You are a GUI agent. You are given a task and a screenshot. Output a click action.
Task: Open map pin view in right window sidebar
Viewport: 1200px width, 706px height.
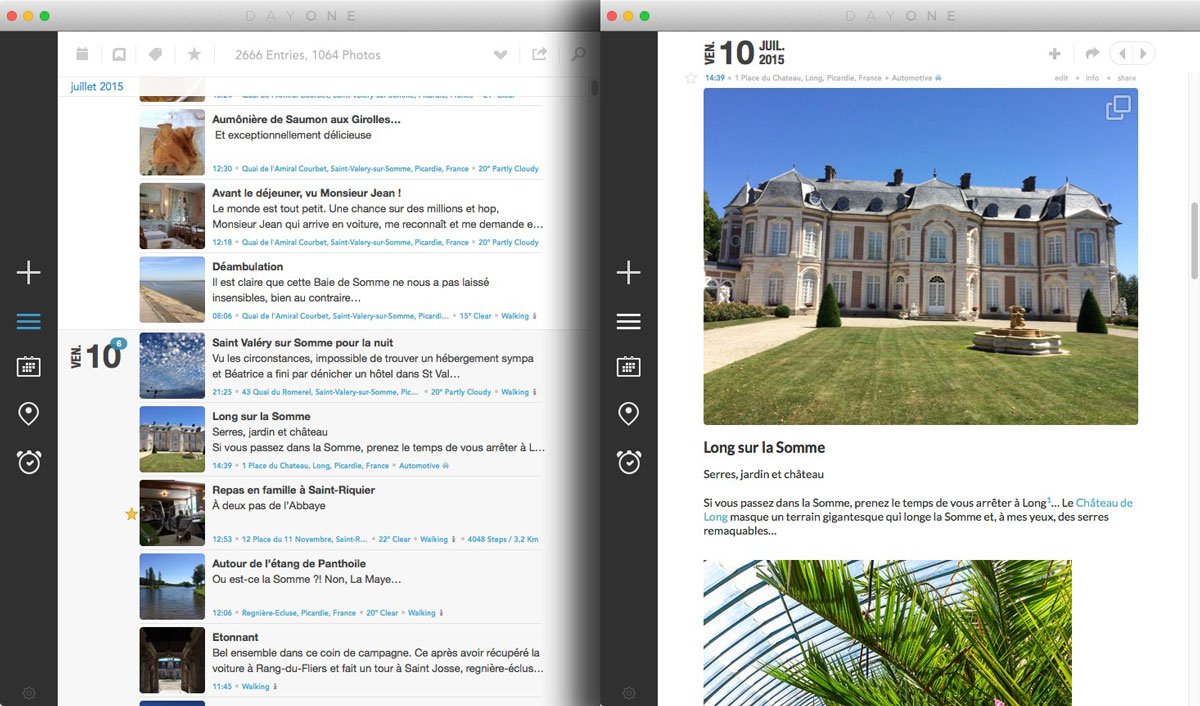click(x=628, y=413)
